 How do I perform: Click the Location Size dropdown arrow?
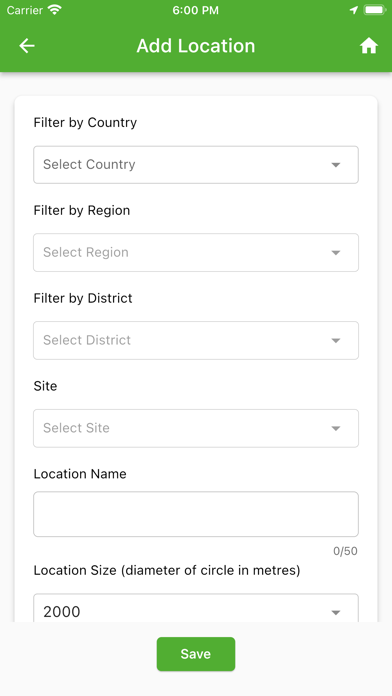pyautogui.click(x=336, y=613)
